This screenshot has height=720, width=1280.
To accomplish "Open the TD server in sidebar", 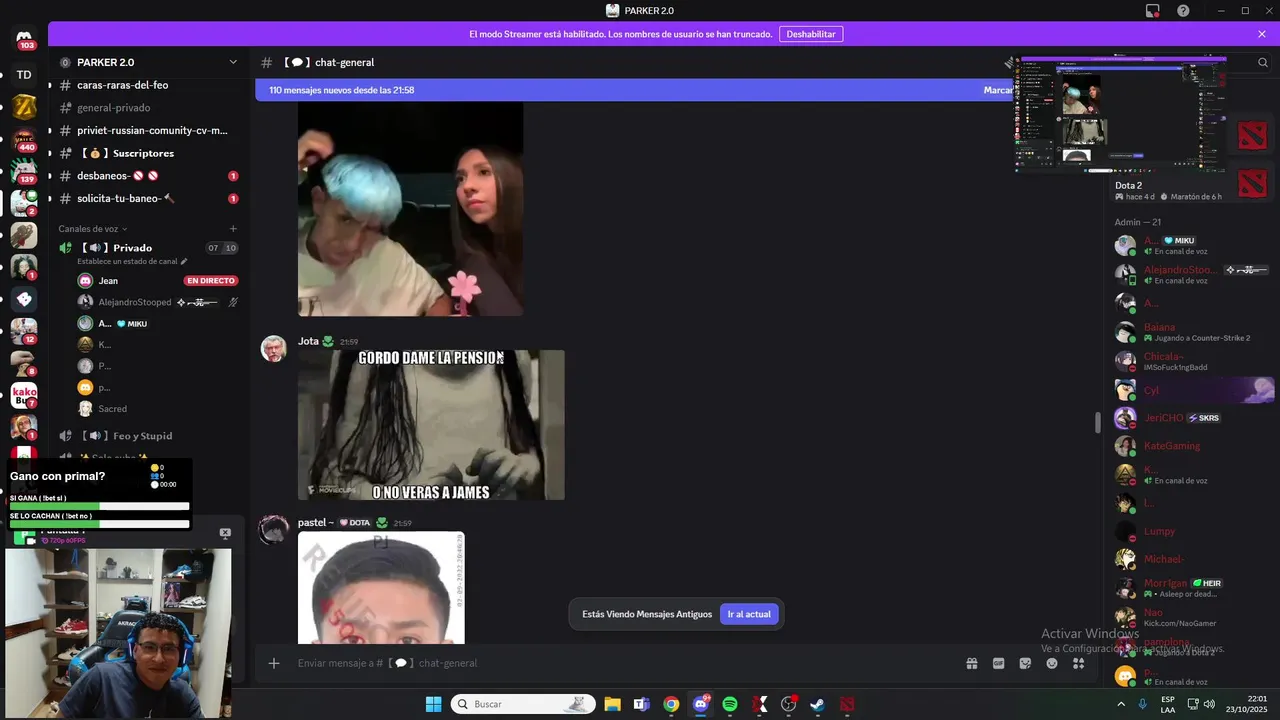I will [x=24, y=75].
